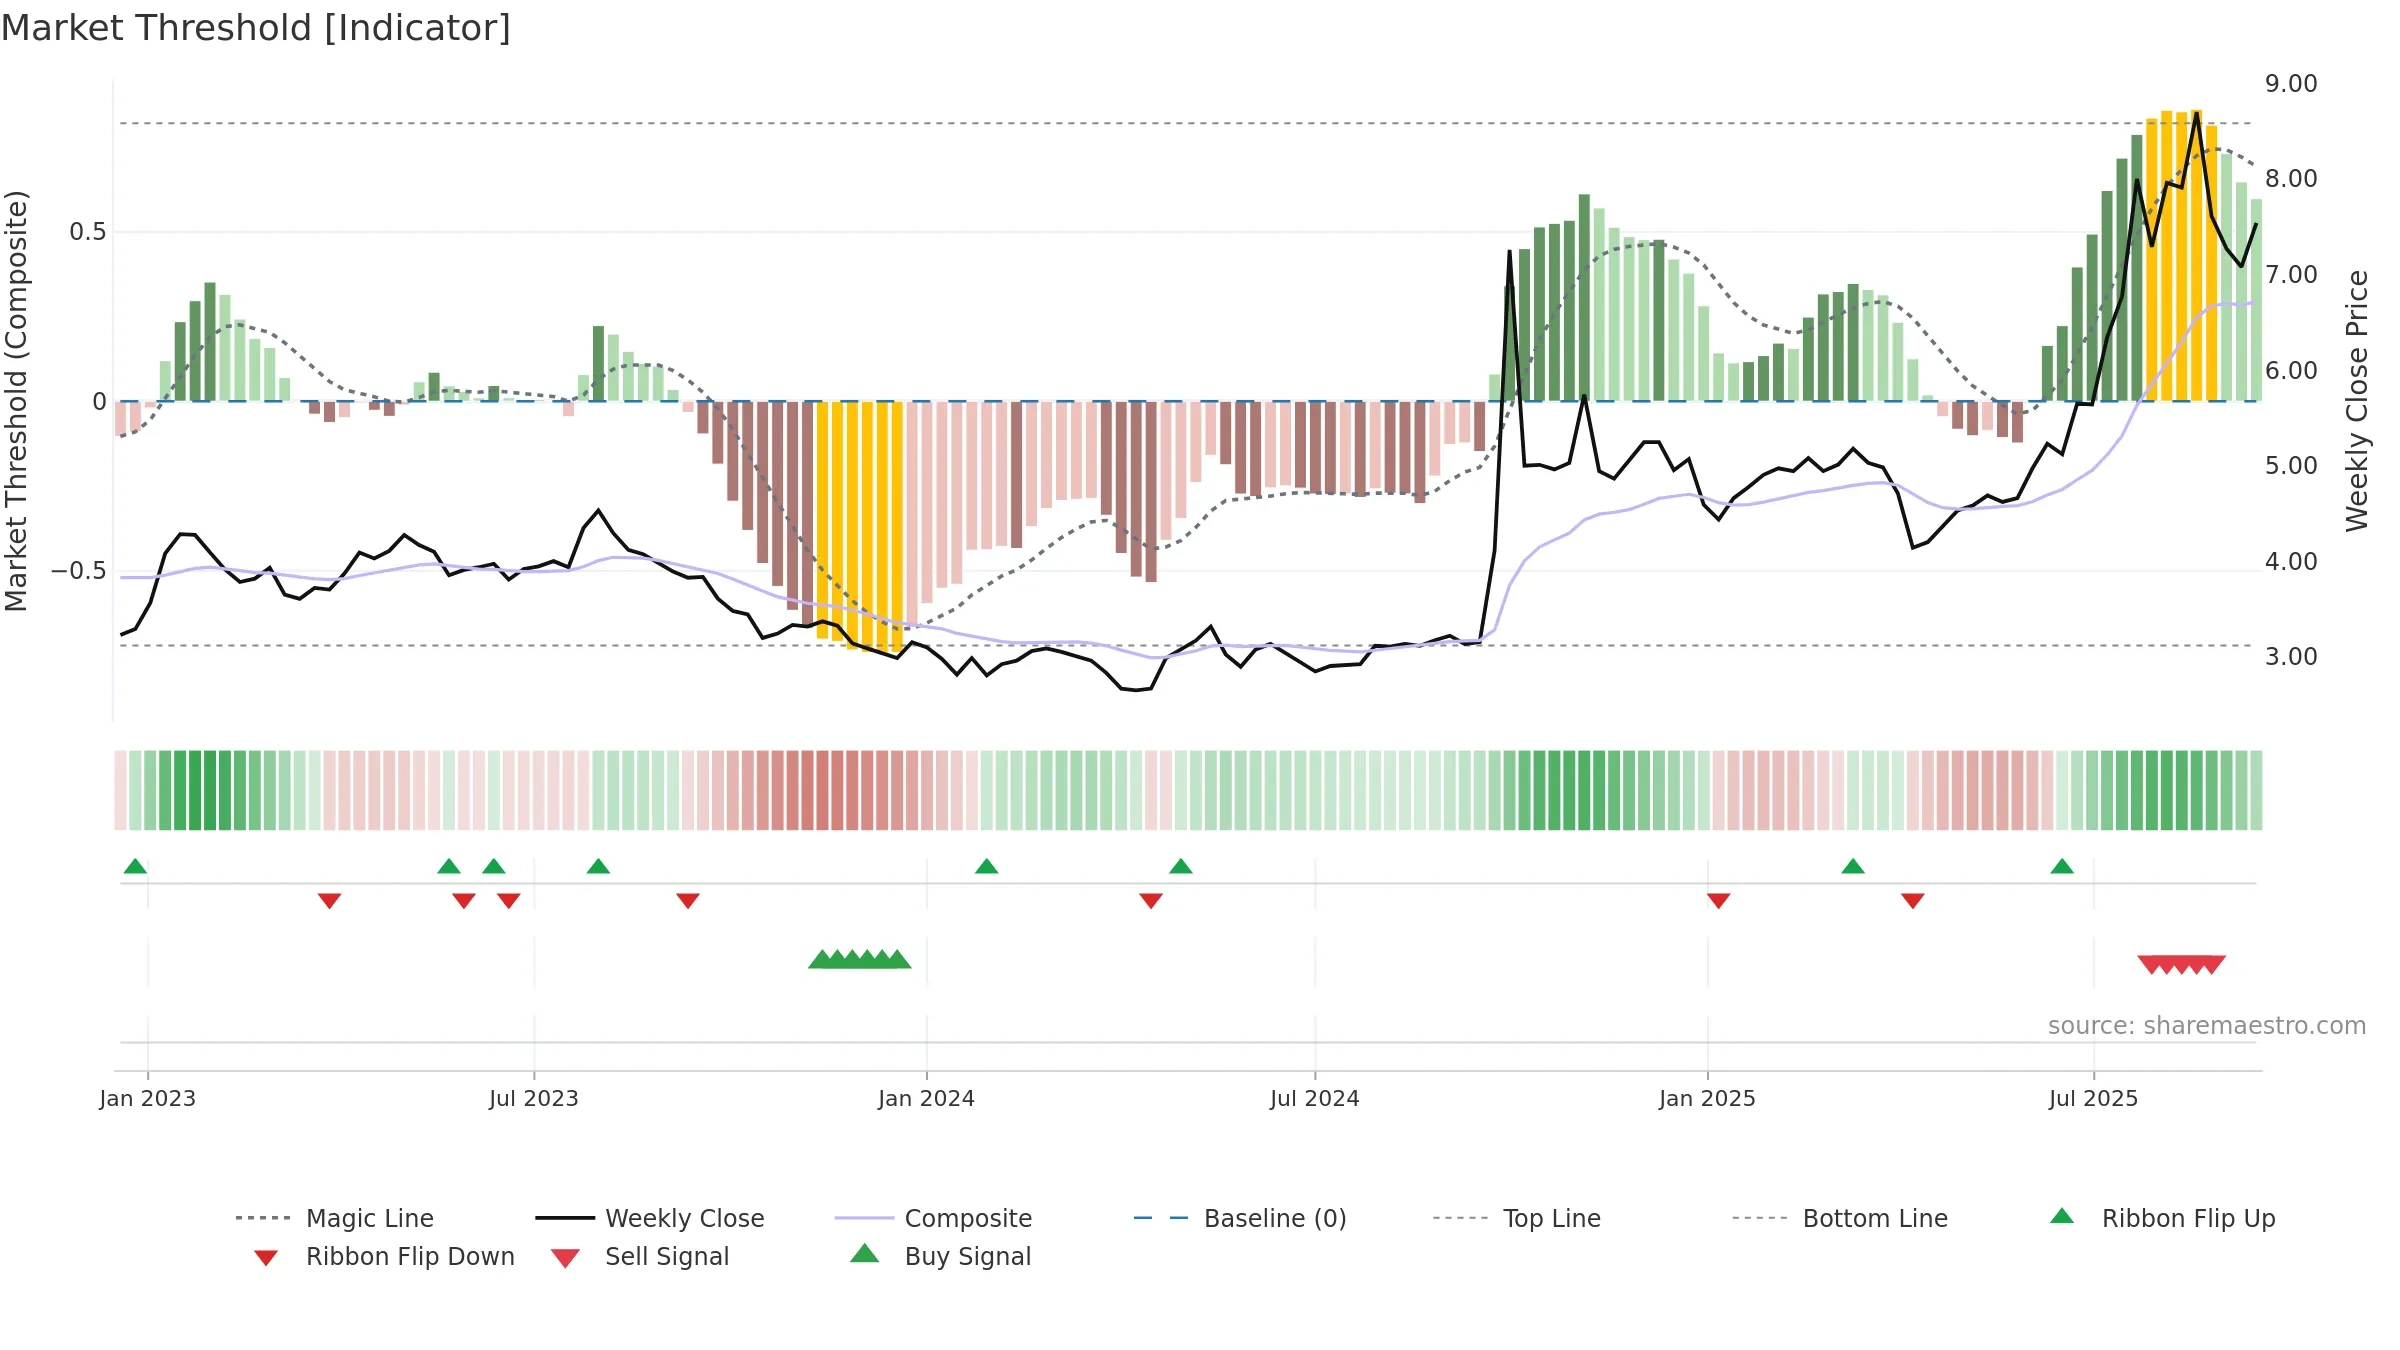Screen dimensions: 2400x1350
Task: Click the green flip-up triangle just before Jul 2025
Action: (2062, 866)
